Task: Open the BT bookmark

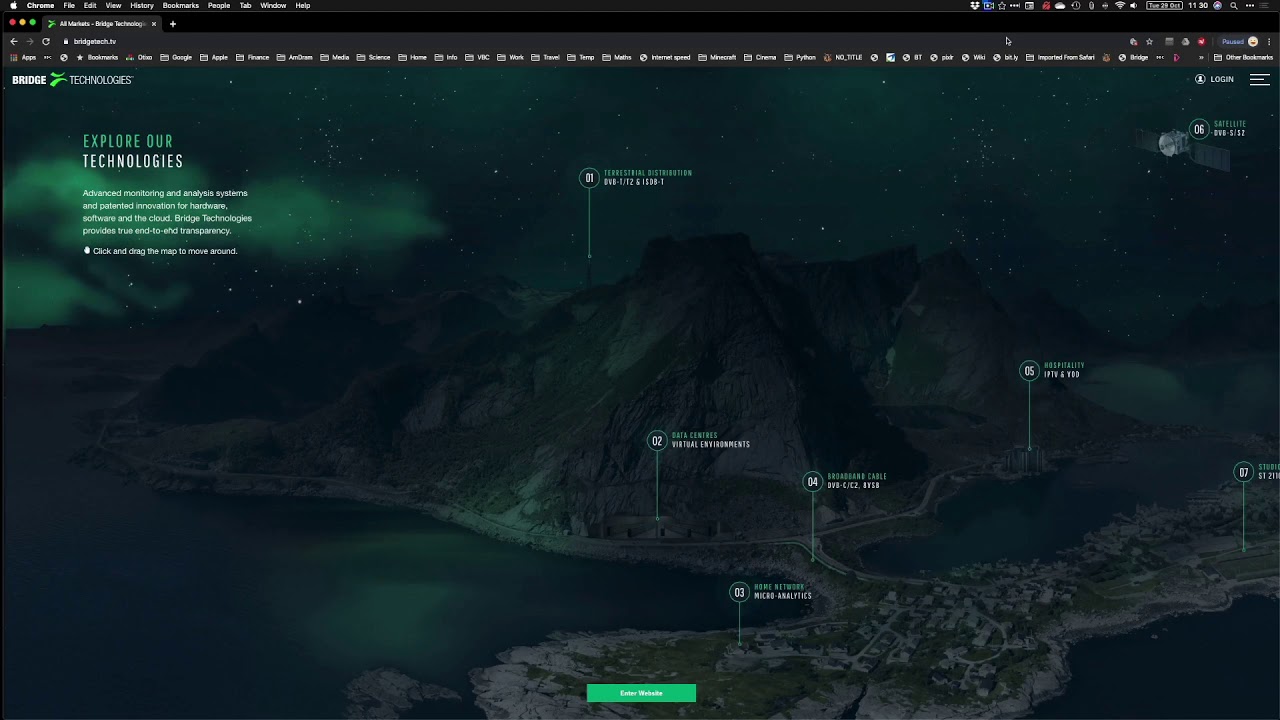Action: click(x=912, y=57)
